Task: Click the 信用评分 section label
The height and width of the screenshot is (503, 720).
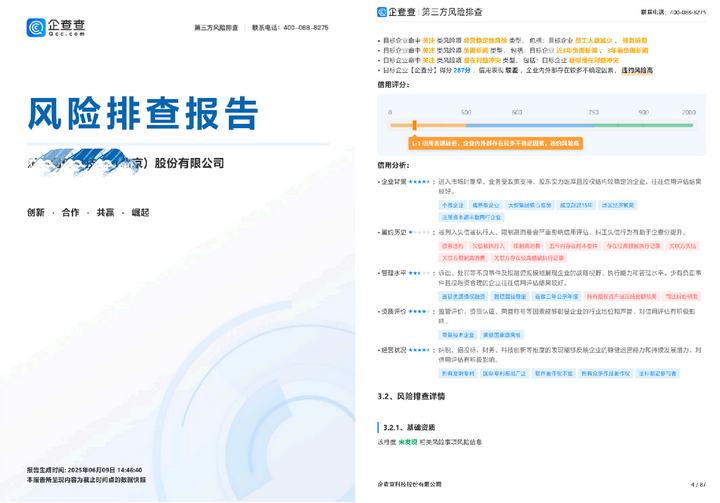Action: tap(393, 85)
